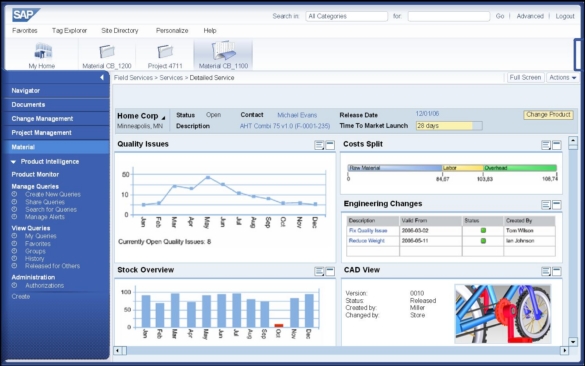Select Documents in the sidebar
The height and width of the screenshot is (366, 585).
pyautogui.click(x=57, y=105)
